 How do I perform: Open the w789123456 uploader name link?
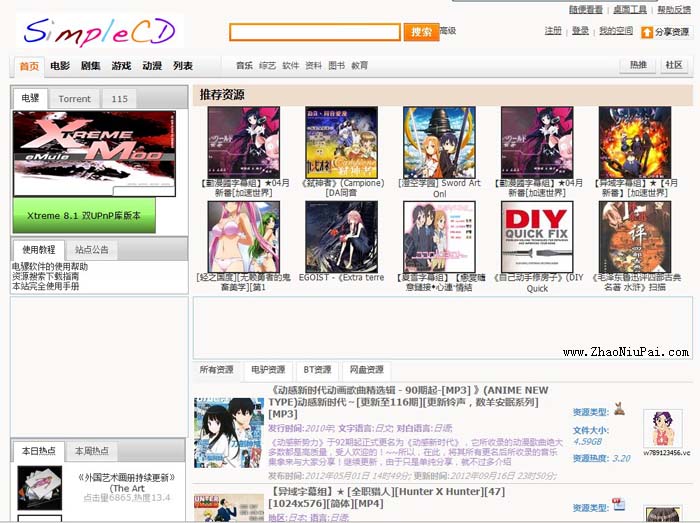pyautogui.click(x=667, y=453)
